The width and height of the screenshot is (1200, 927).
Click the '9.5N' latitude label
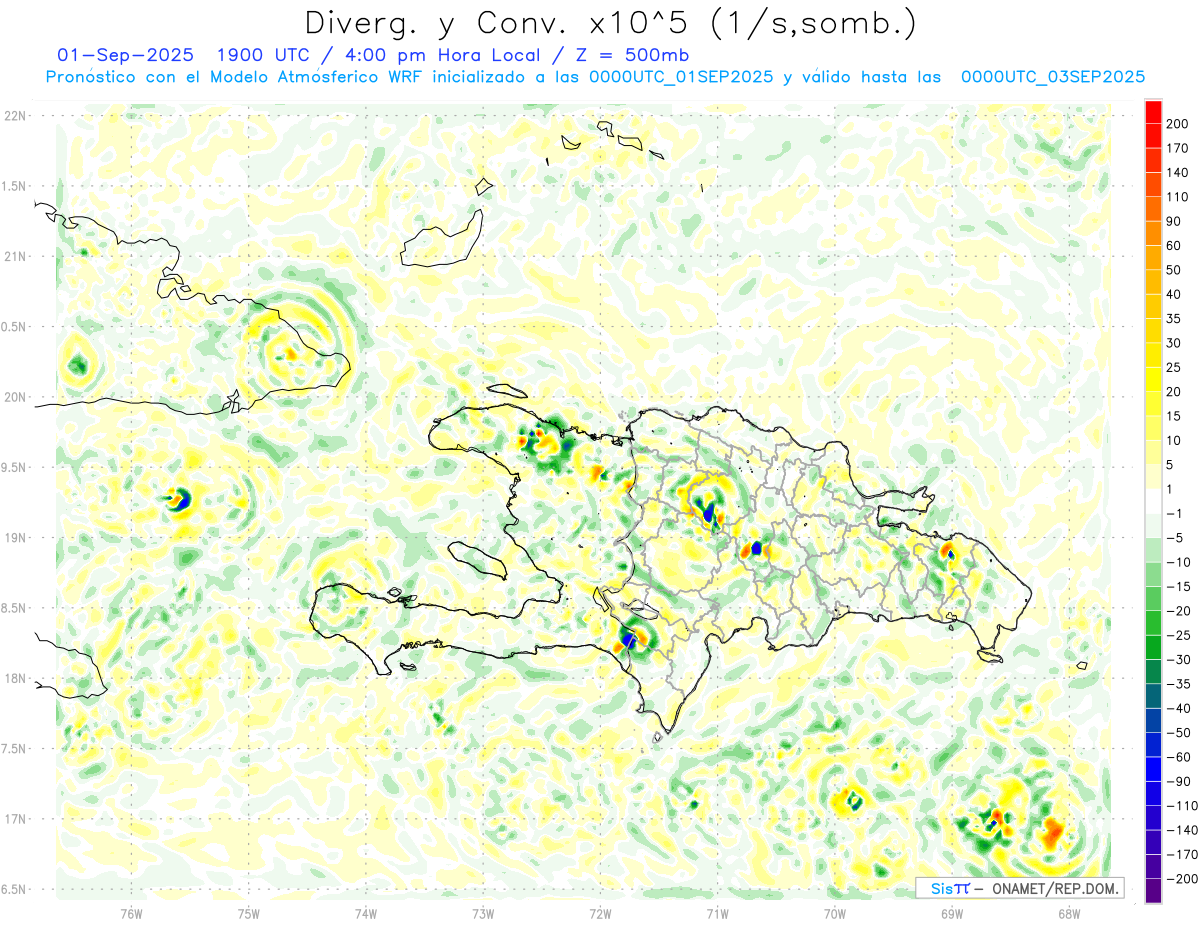click(x=13, y=467)
